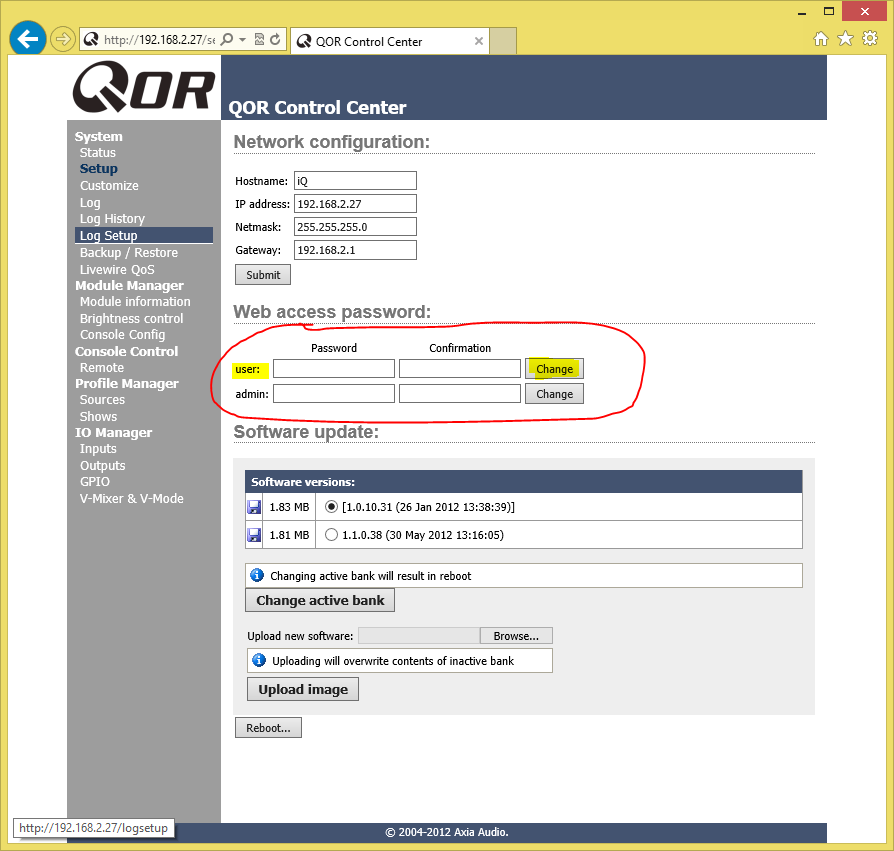Click the Reboot... button
The width and height of the screenshot is (894, 851).
tap(268, 728)
